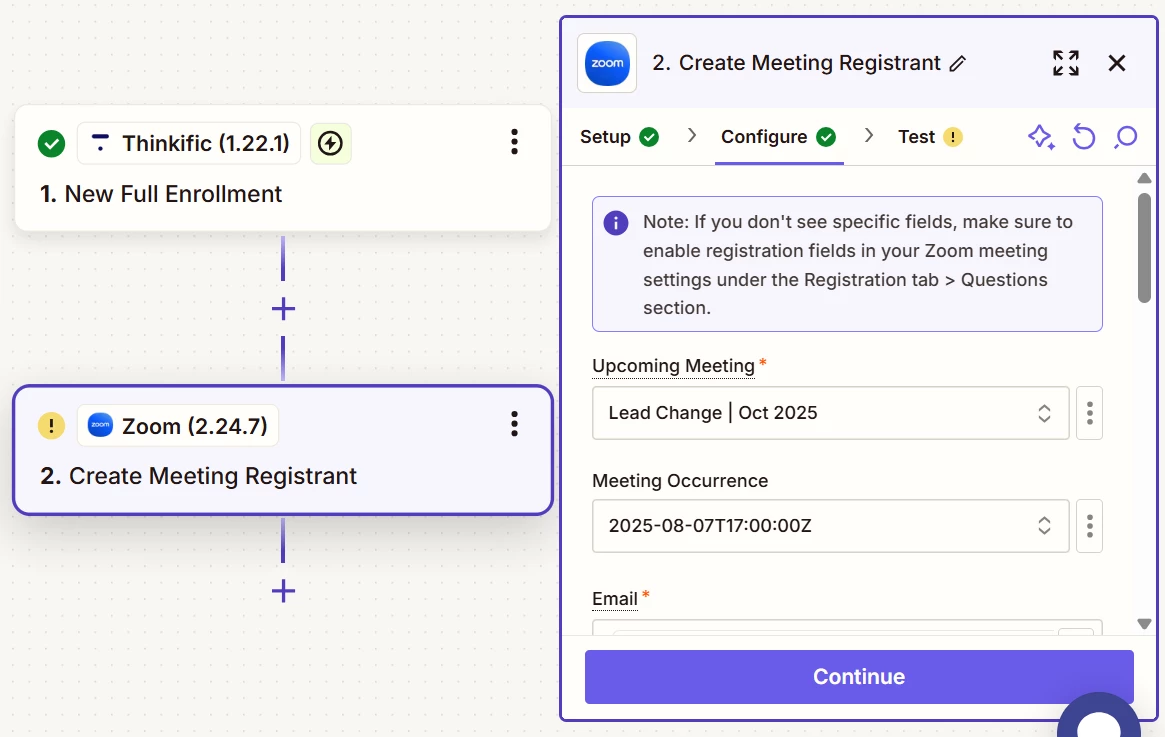This screenshot has height=737, width=1165.
Task: Click the green check status on Thinkific step
Action: (51, 143)
